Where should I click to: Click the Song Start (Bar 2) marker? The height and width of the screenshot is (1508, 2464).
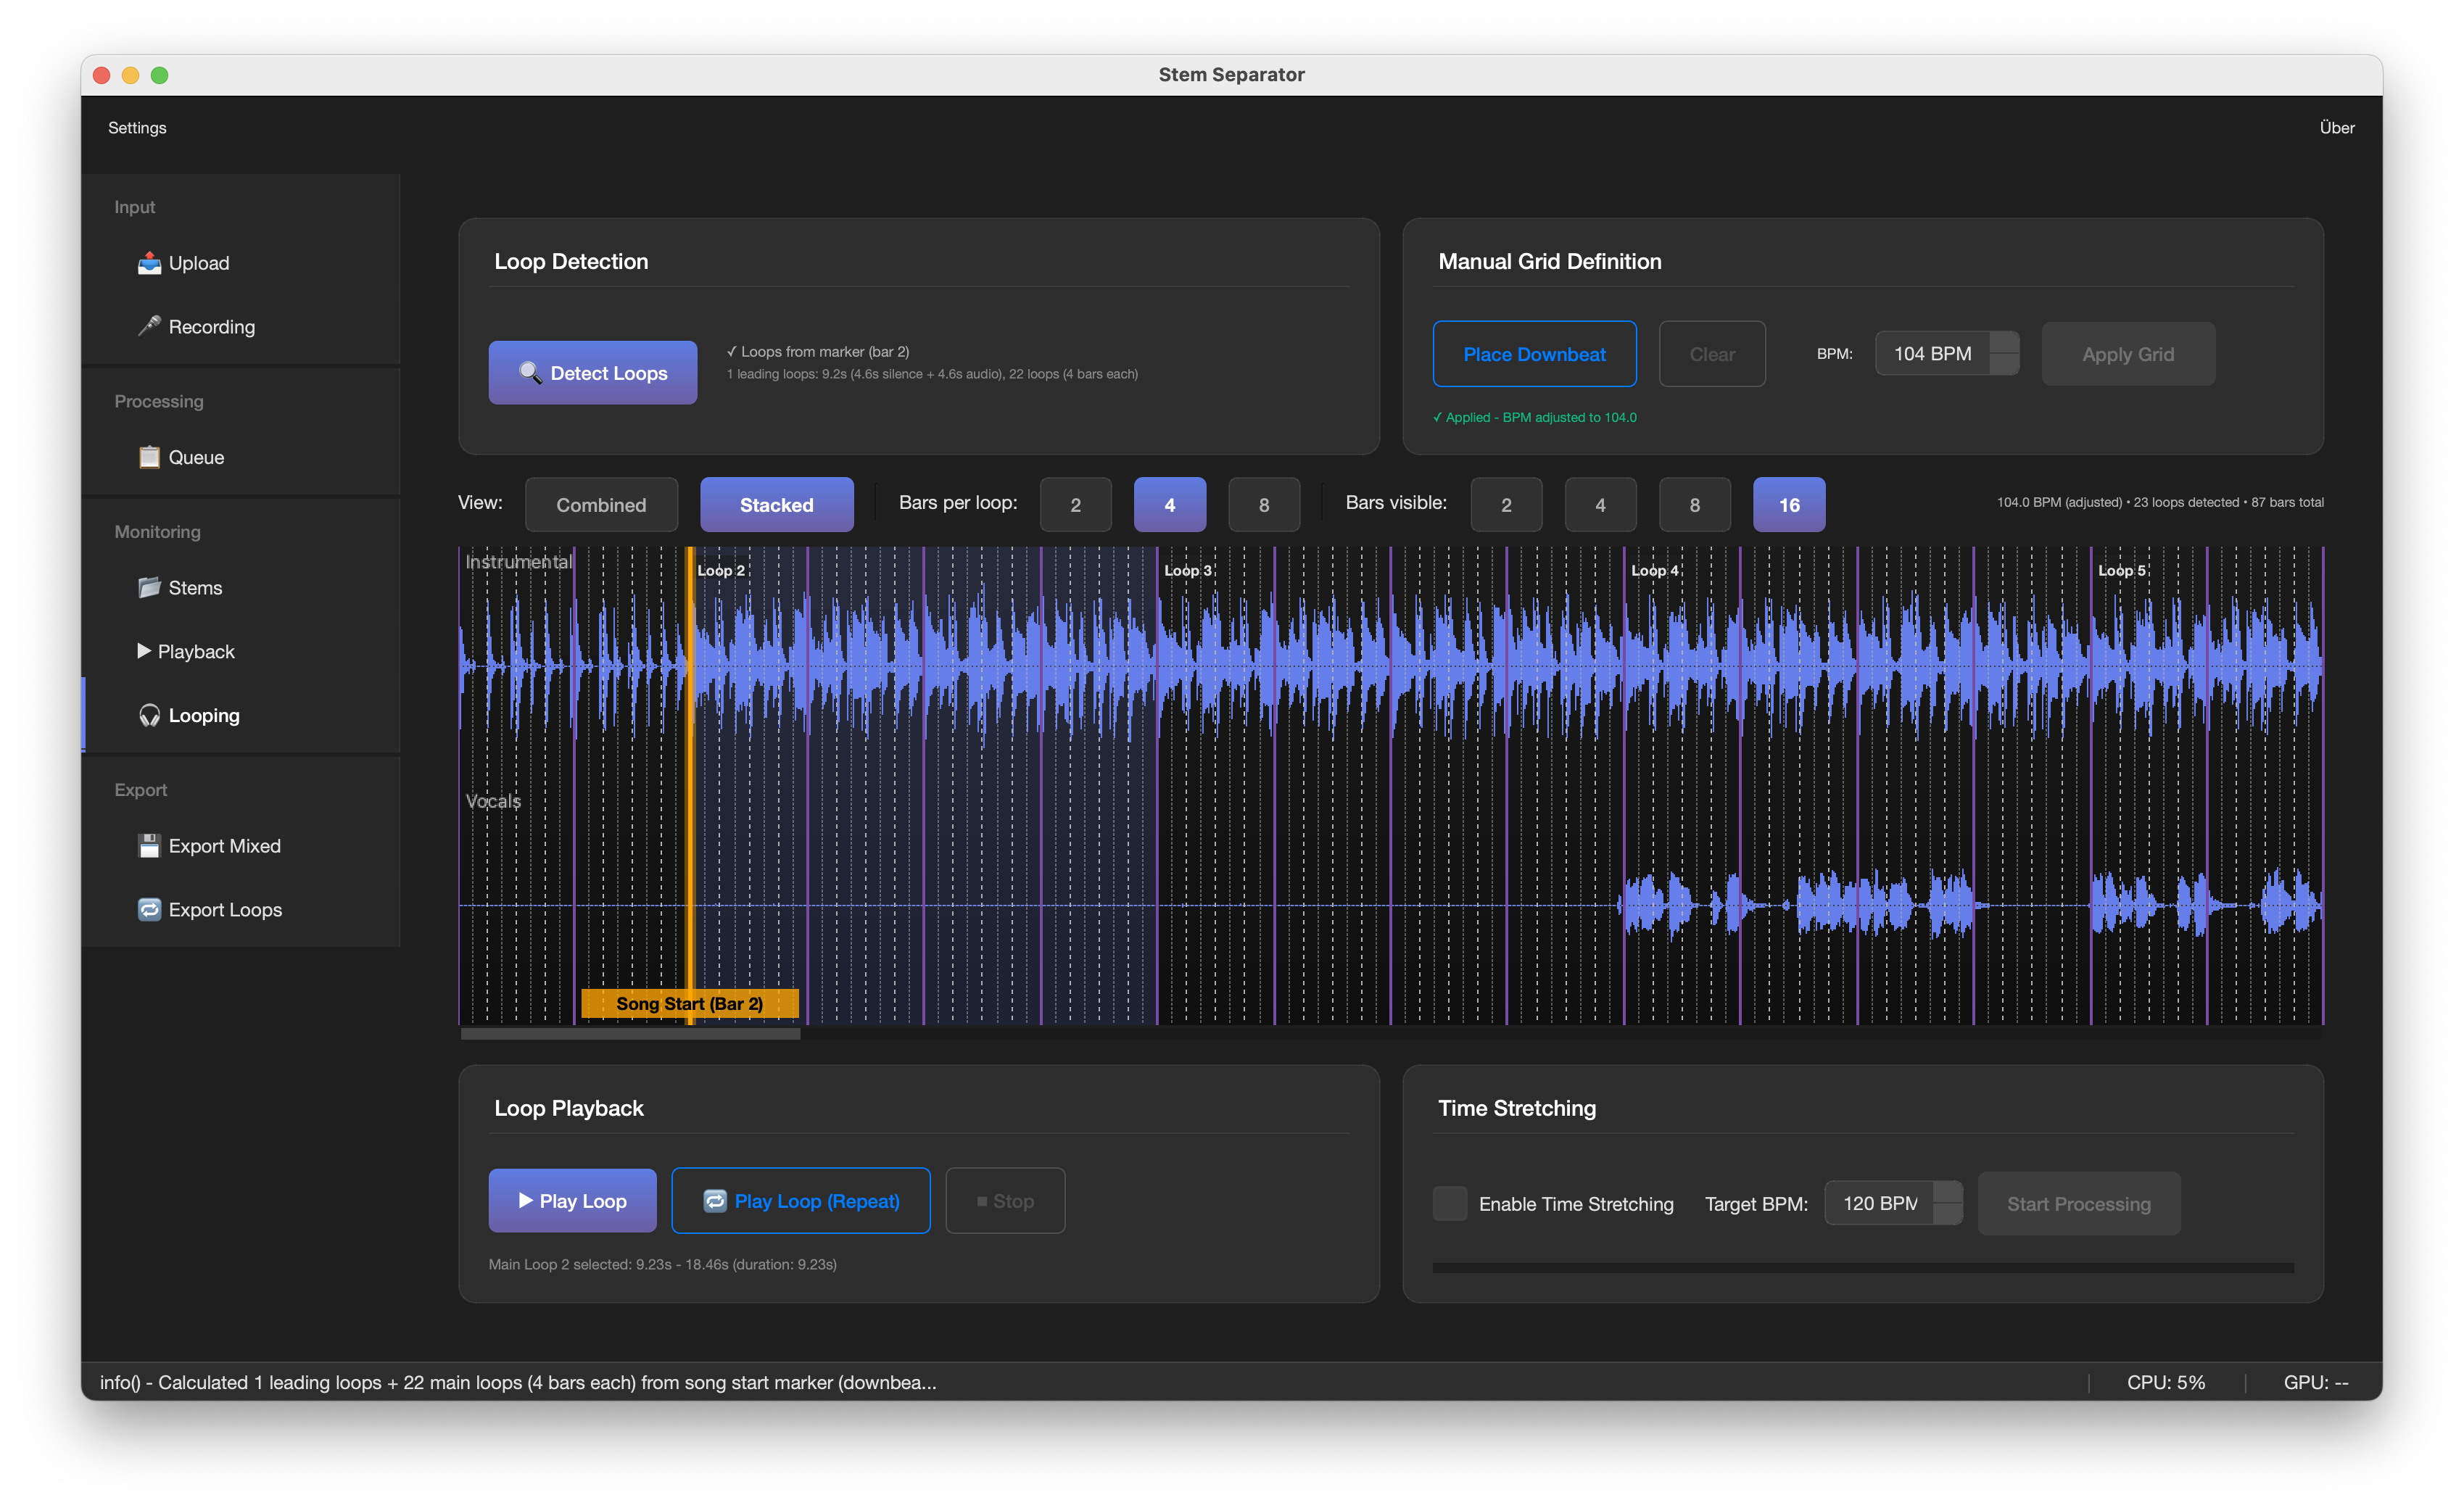689,1003
